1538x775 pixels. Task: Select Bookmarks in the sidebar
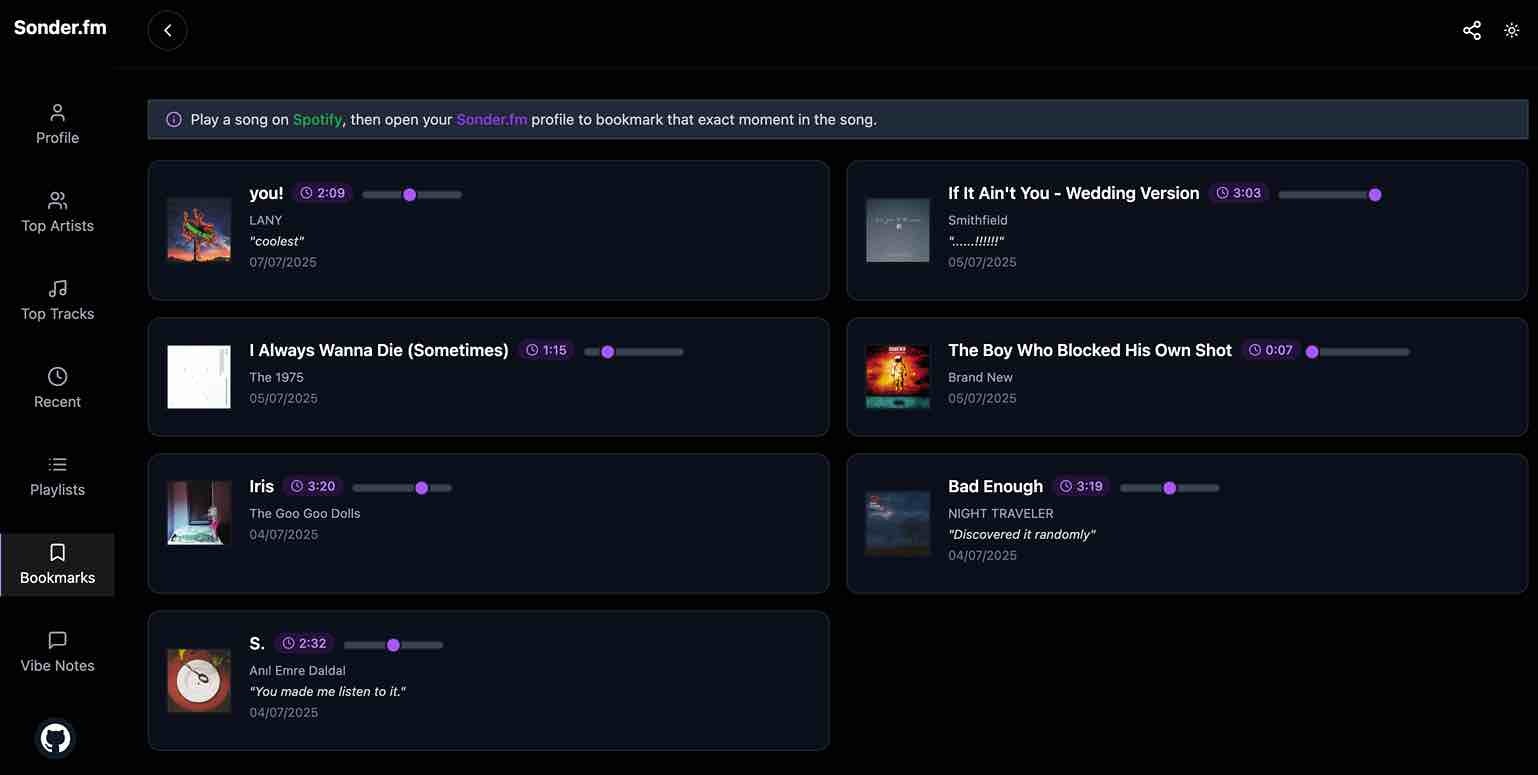click(57, 565)
